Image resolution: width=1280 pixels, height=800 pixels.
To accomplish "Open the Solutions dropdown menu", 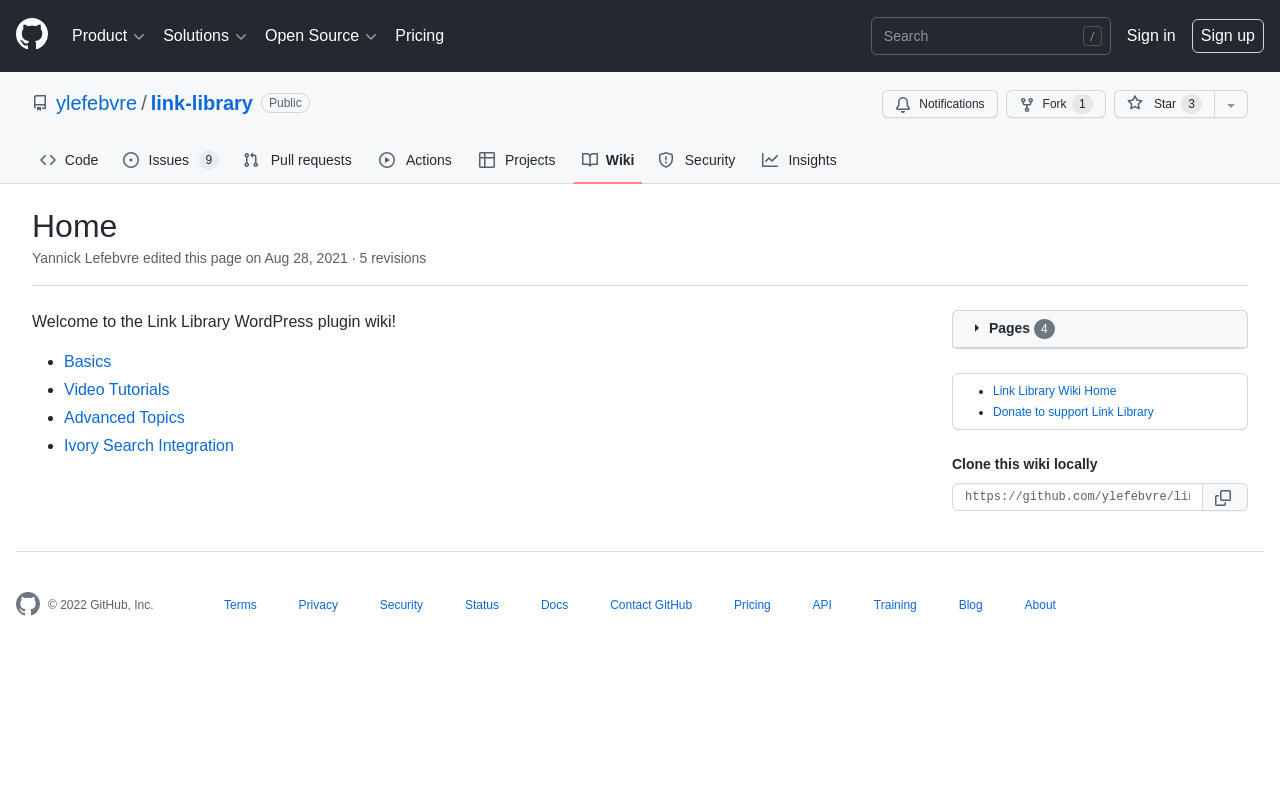I will [204, 36].
